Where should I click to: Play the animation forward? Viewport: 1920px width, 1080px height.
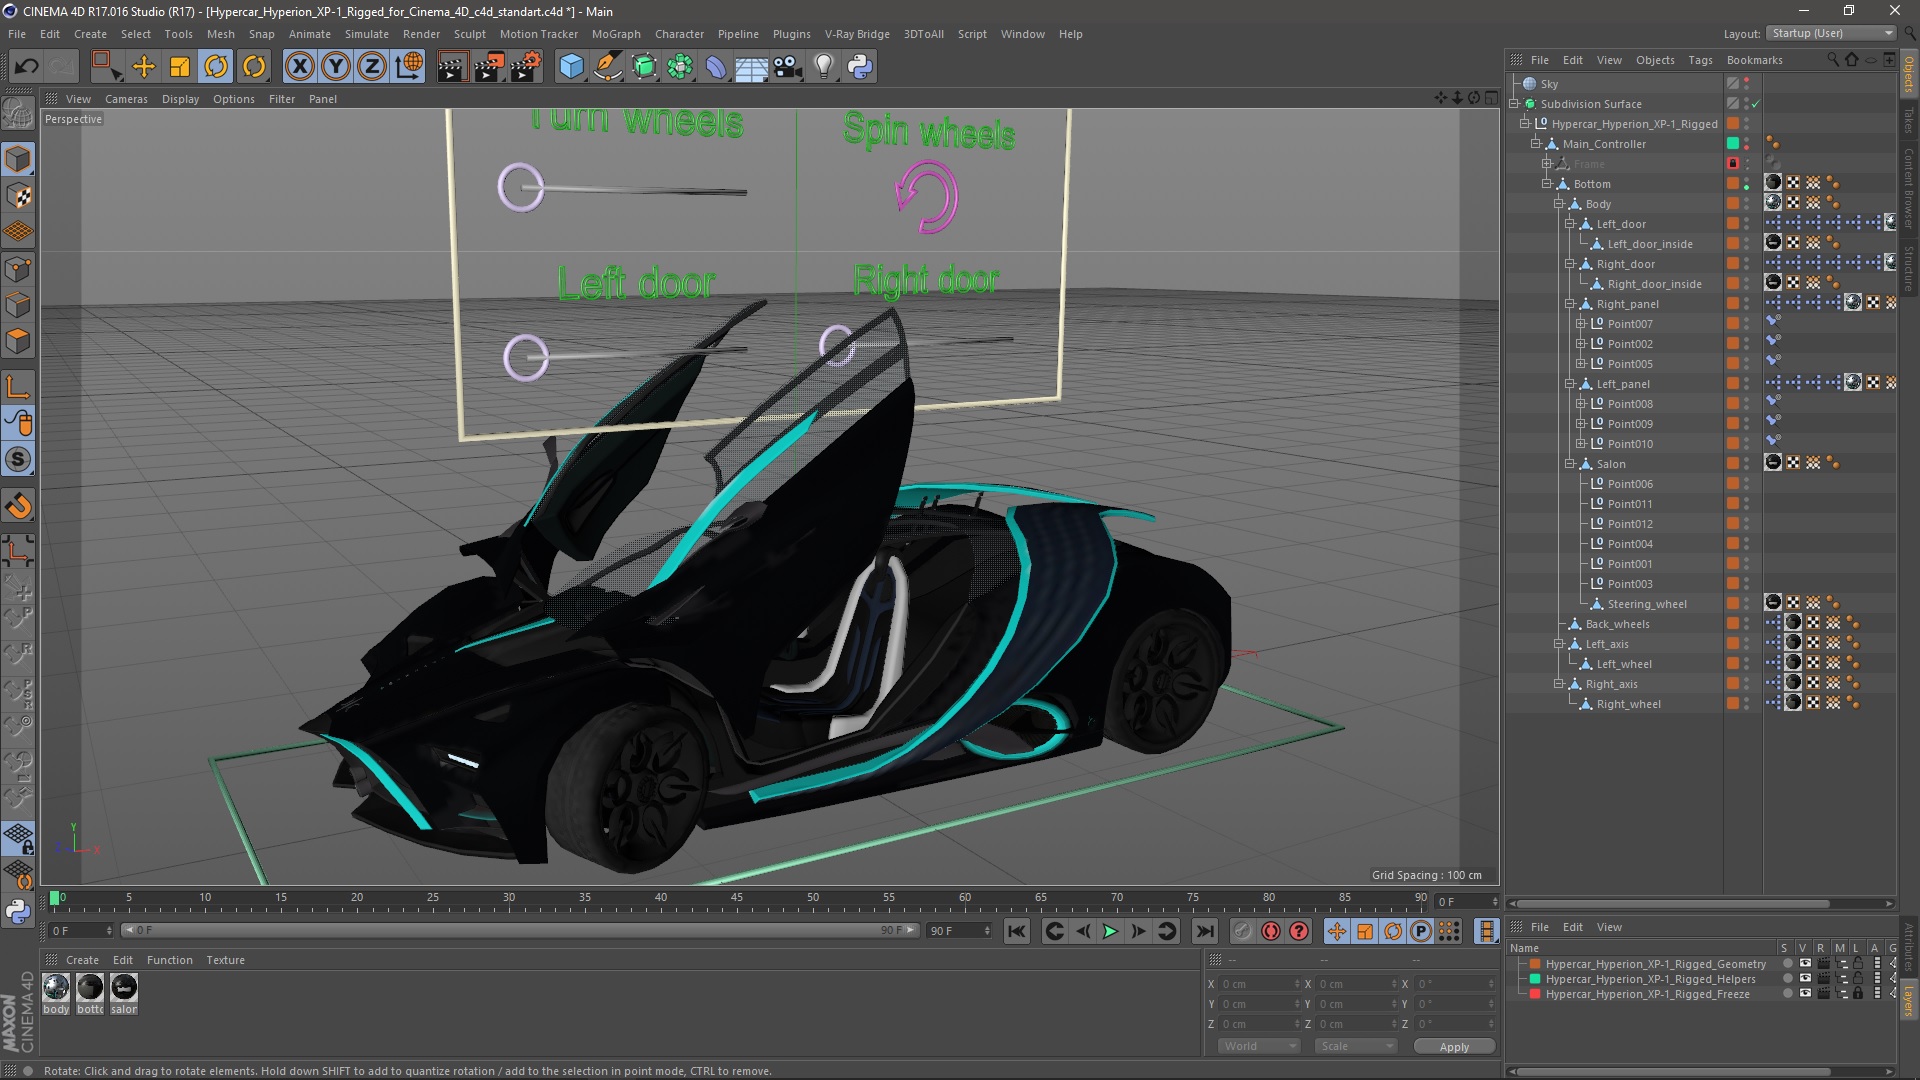coord(1110,931)
